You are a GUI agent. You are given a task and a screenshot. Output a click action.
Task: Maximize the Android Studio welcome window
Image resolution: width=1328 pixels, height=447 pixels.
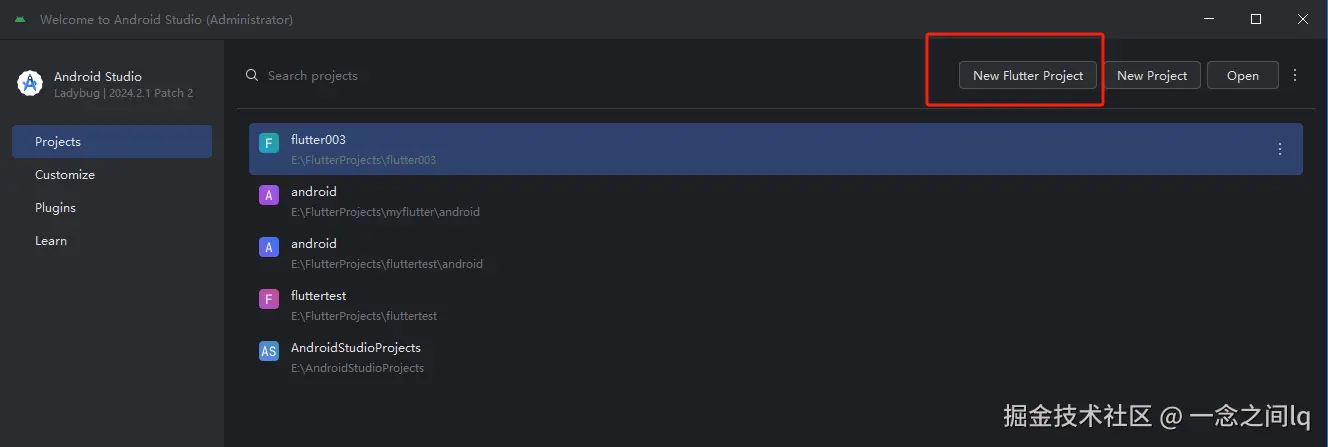point(1256,19)
